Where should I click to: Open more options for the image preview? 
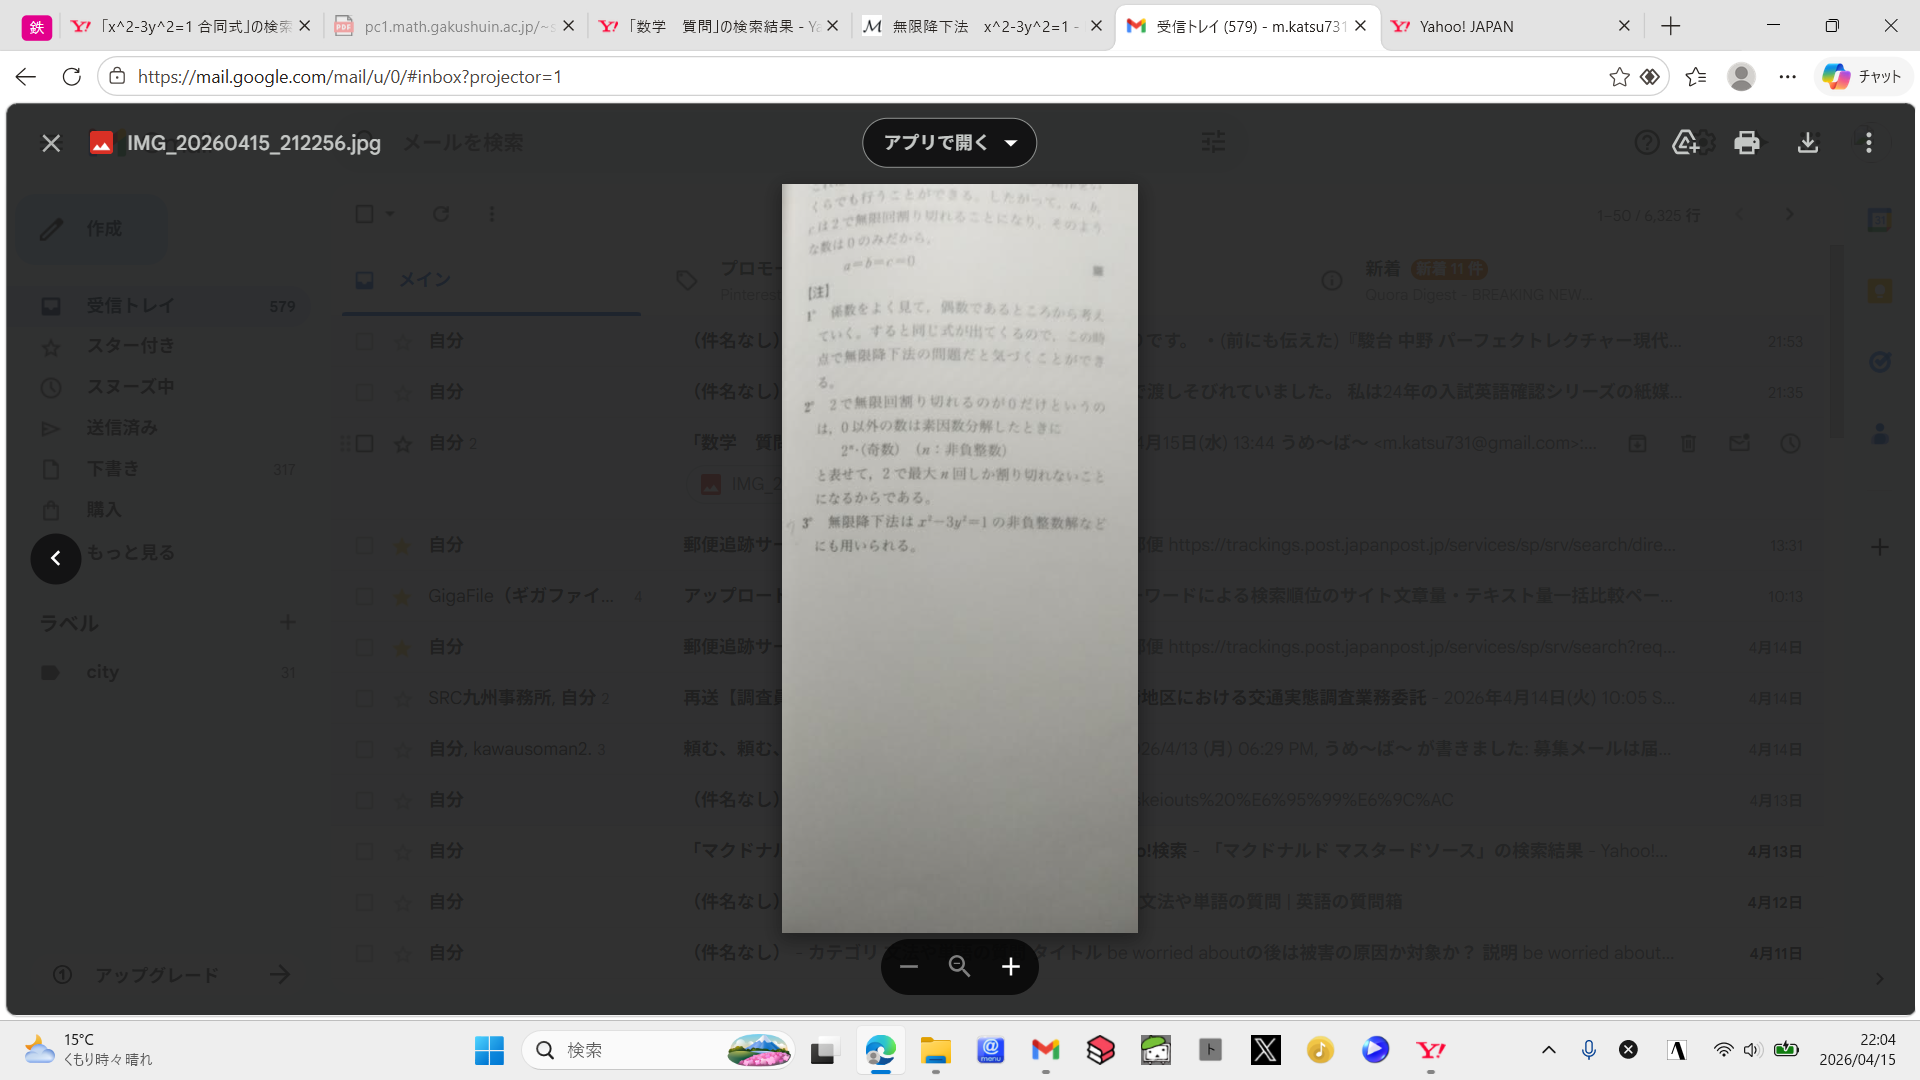pyautogui.click(x=1868, y=142)
